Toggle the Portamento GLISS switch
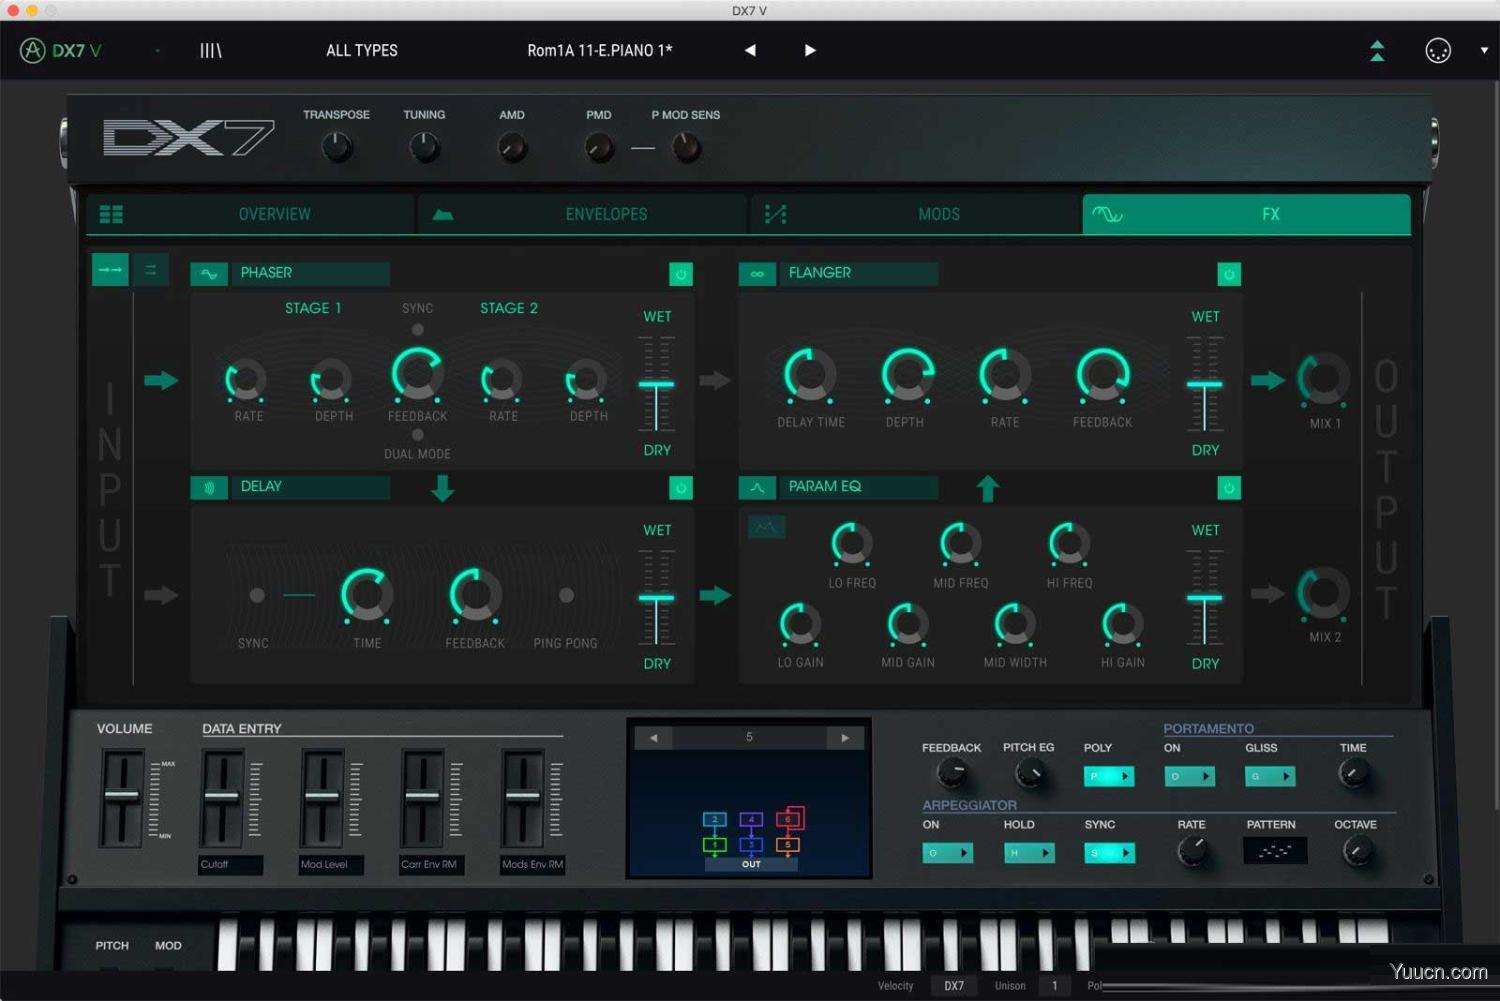This screenshot has width=1500, height=1001. click(x=1270, y=776)
